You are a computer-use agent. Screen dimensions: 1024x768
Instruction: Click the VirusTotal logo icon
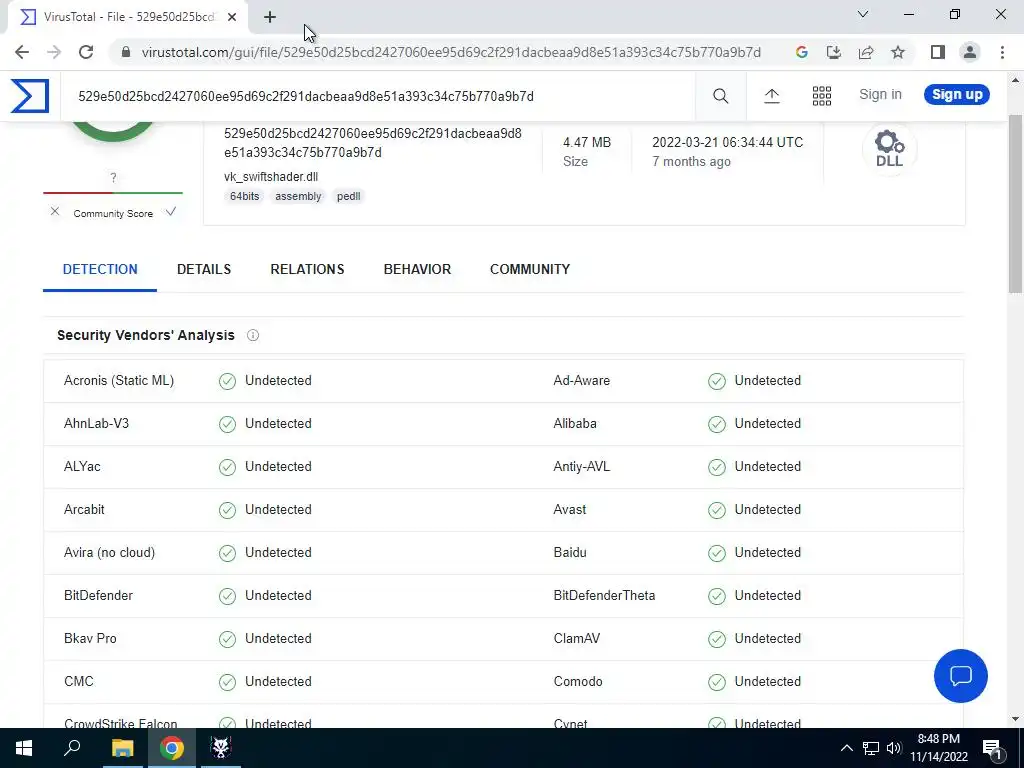tap(30, 96)
